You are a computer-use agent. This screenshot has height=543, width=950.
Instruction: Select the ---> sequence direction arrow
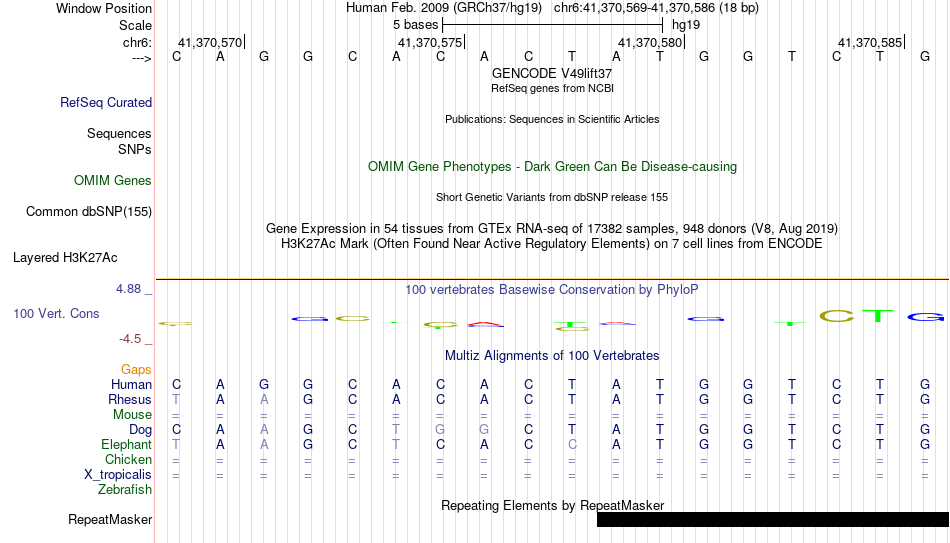[141, 58]
